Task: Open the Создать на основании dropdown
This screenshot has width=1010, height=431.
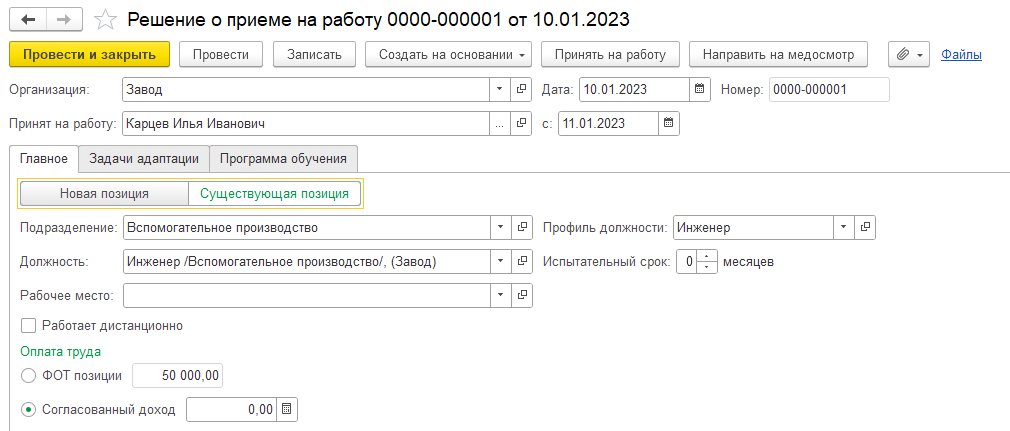Action: (x=448, y=55)
